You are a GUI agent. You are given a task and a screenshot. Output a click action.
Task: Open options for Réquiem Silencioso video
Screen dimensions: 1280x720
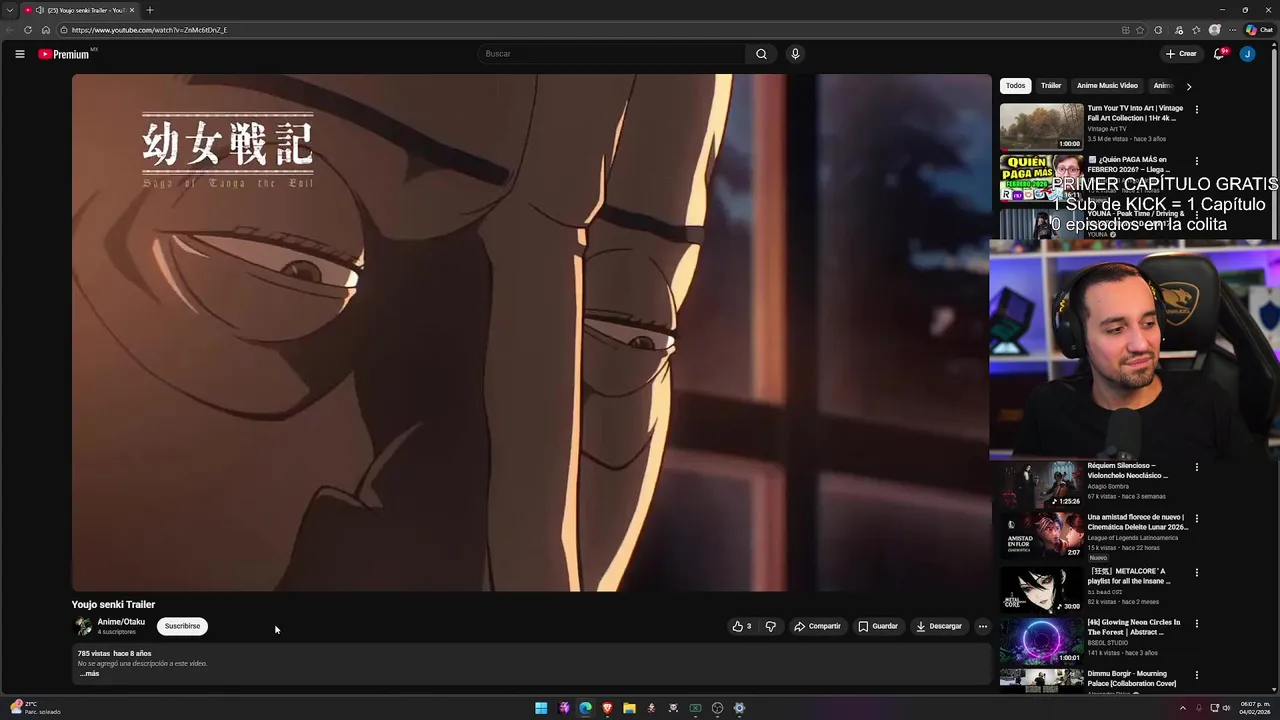(x=1196, y=467)
